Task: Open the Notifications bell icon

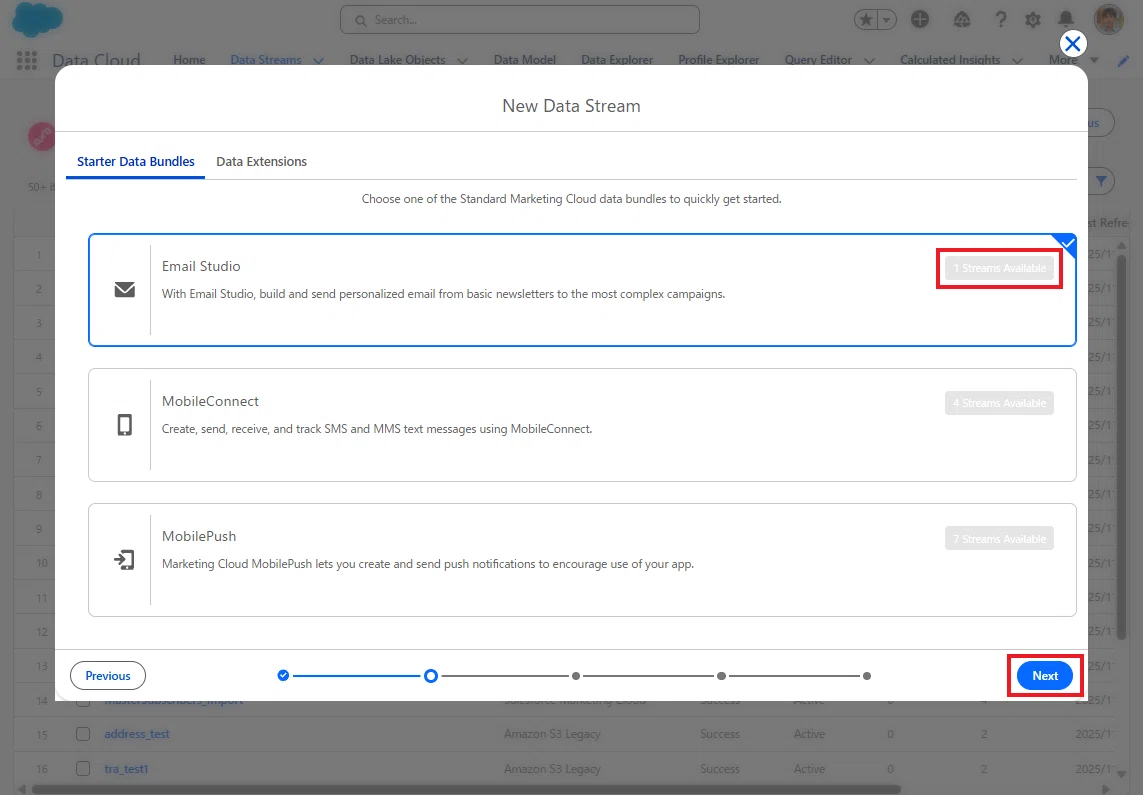Action: click(1066, 20)
